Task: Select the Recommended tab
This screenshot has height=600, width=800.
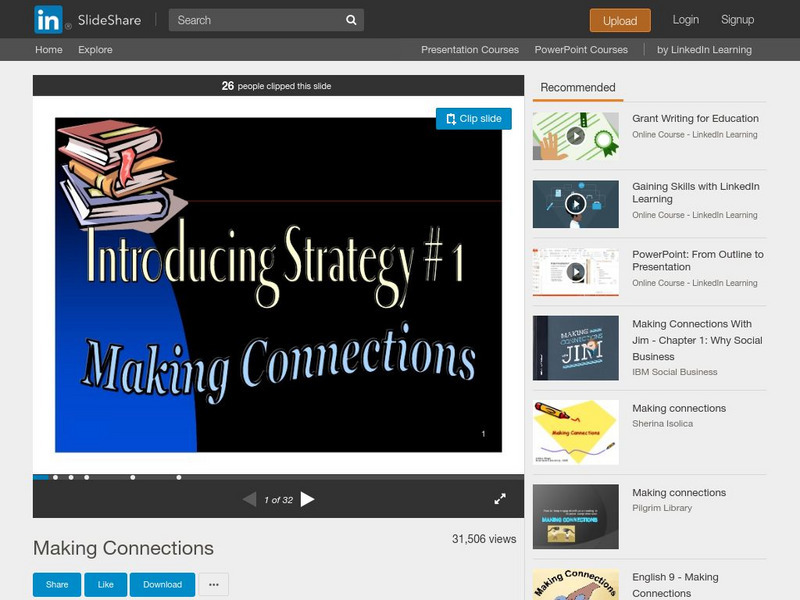Action: (x=578, y=88)
